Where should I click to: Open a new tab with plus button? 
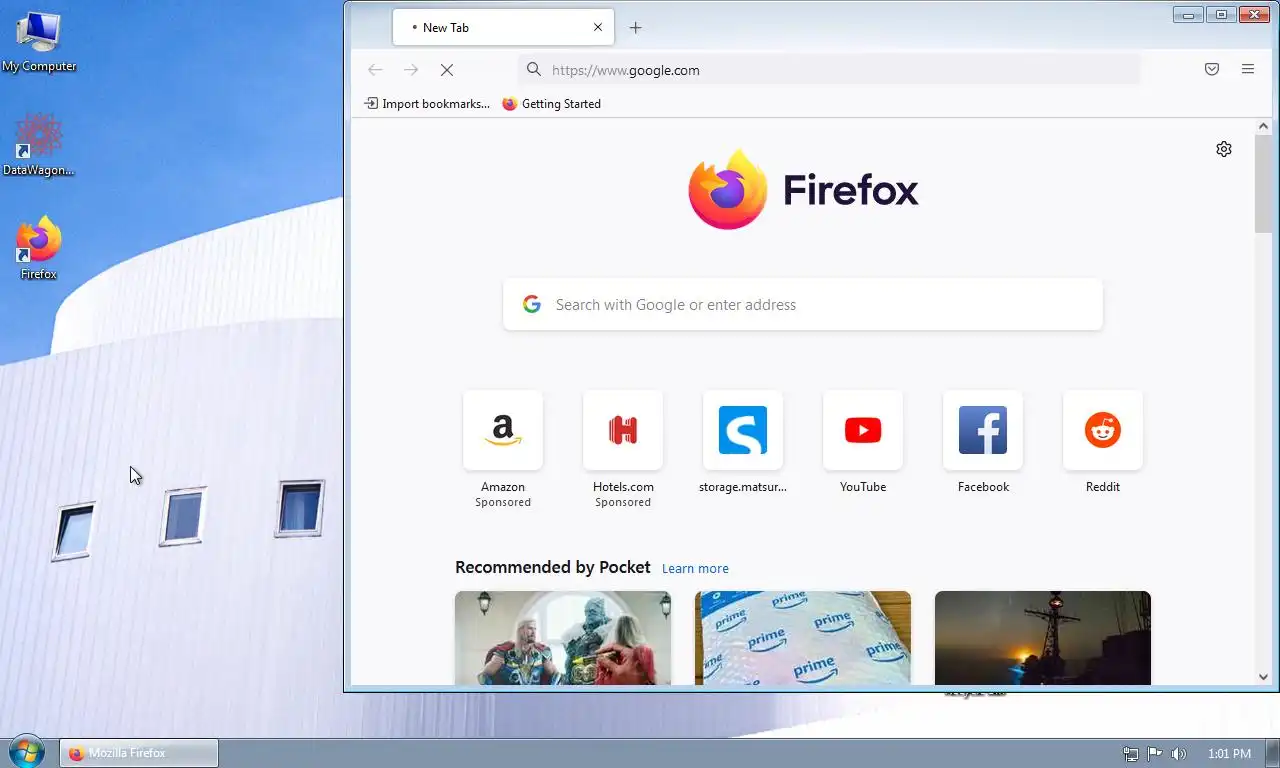point(635,28)
